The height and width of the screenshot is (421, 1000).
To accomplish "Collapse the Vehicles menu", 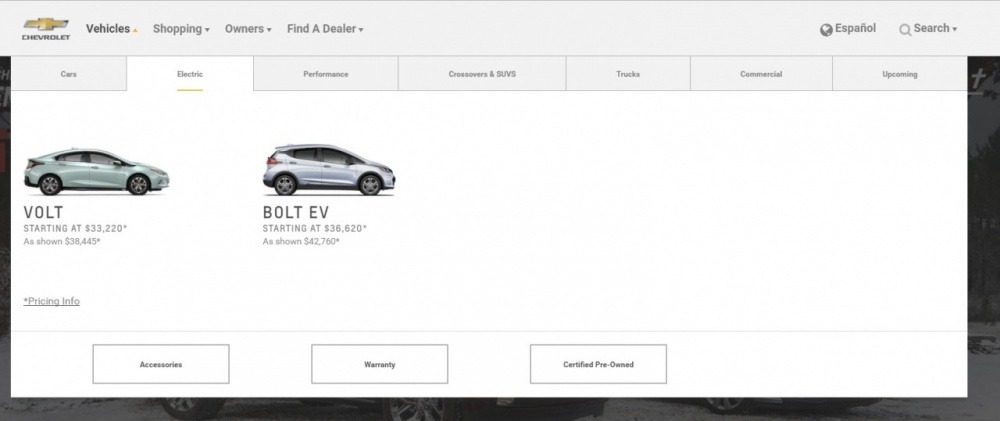I will point(112,29).
